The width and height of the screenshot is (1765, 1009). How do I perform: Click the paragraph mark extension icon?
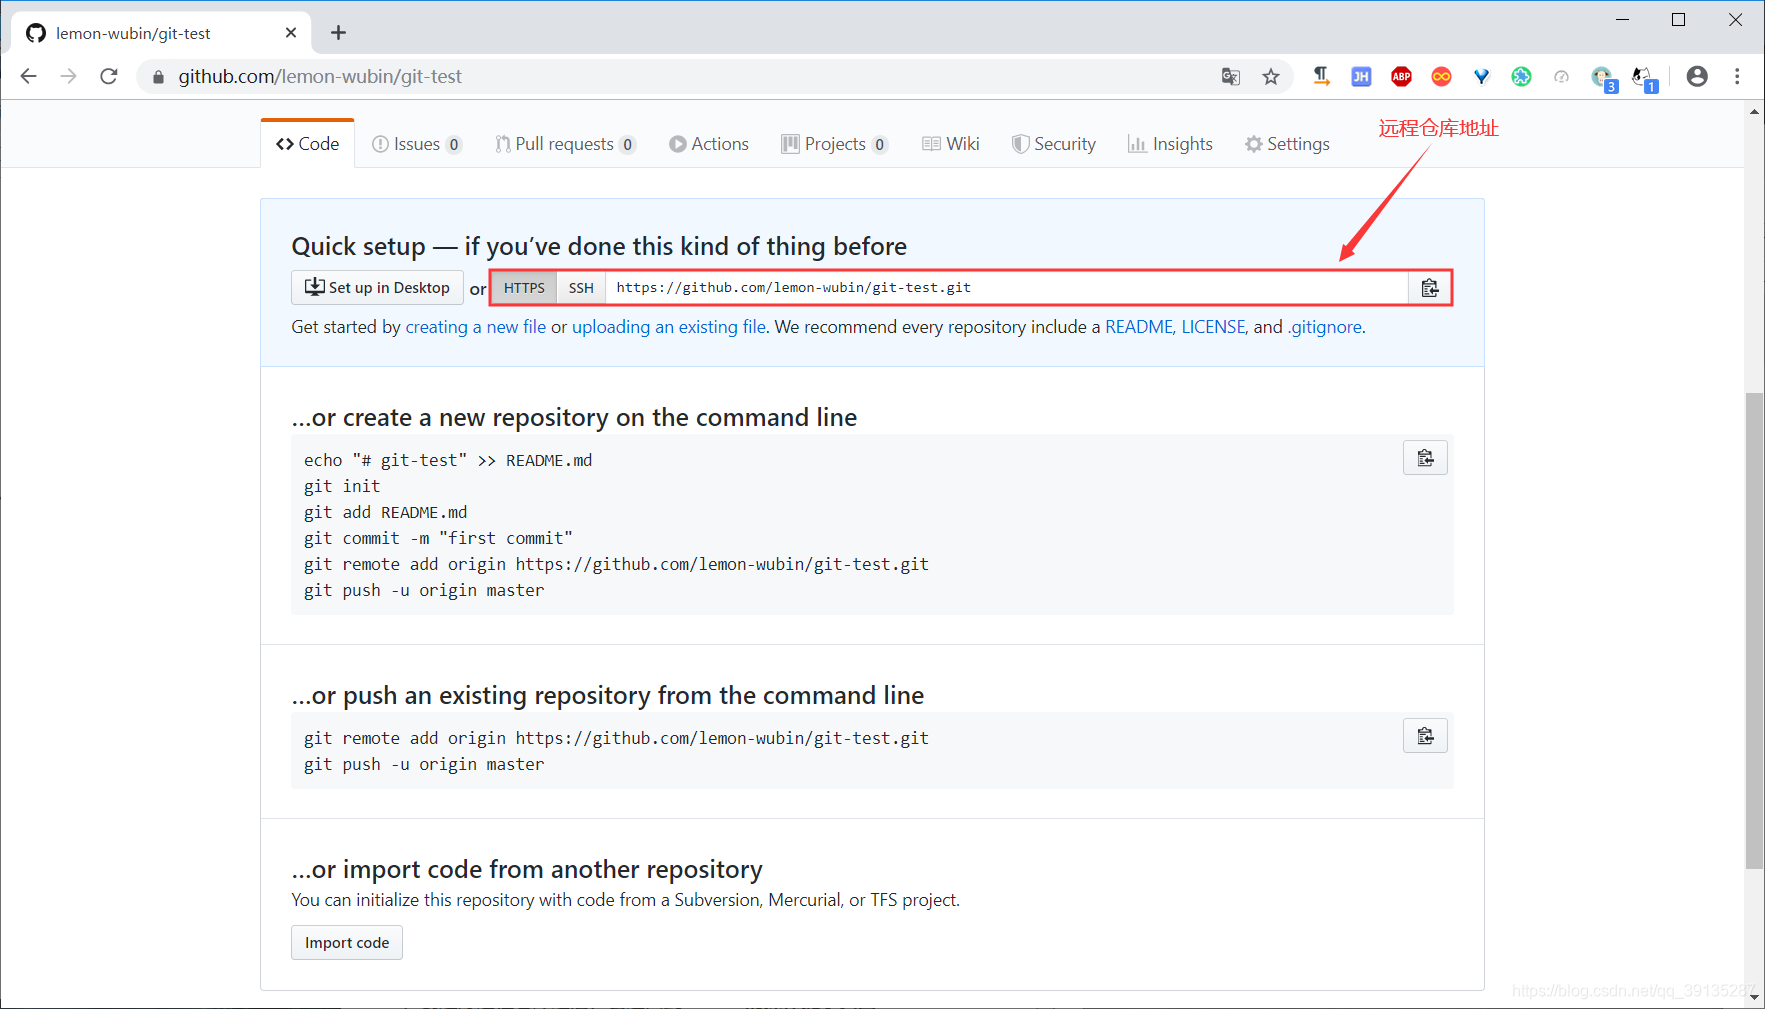[x=1321, y=77]
